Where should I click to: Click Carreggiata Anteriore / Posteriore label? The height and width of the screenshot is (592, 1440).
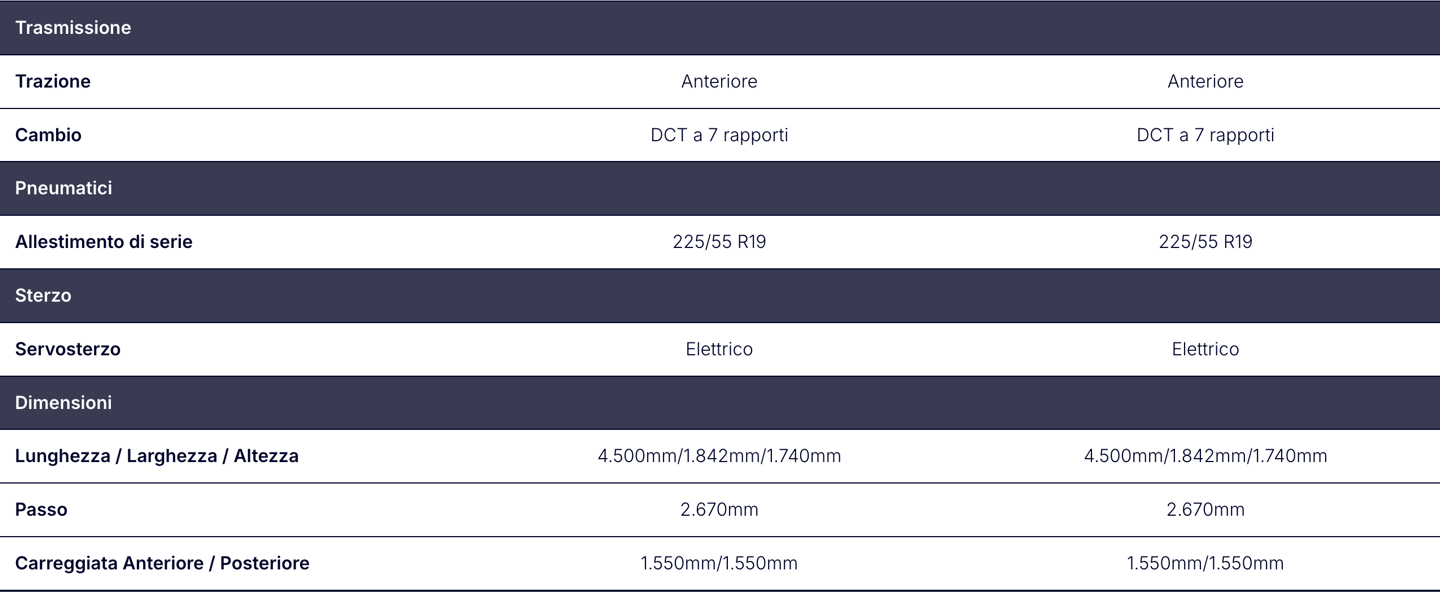(x=162, y=563)
